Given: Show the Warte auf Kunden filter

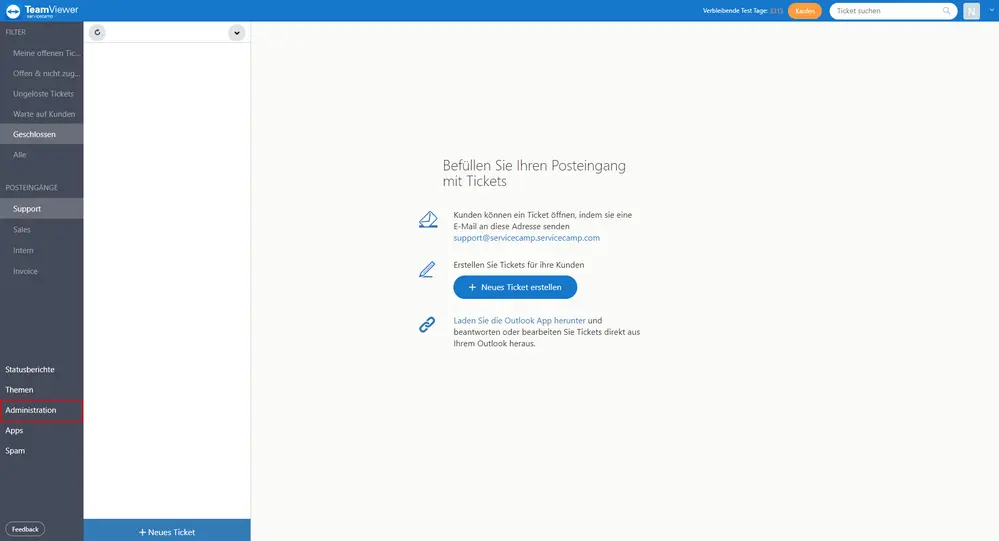Looking at the screenshot, I should 41,114.
